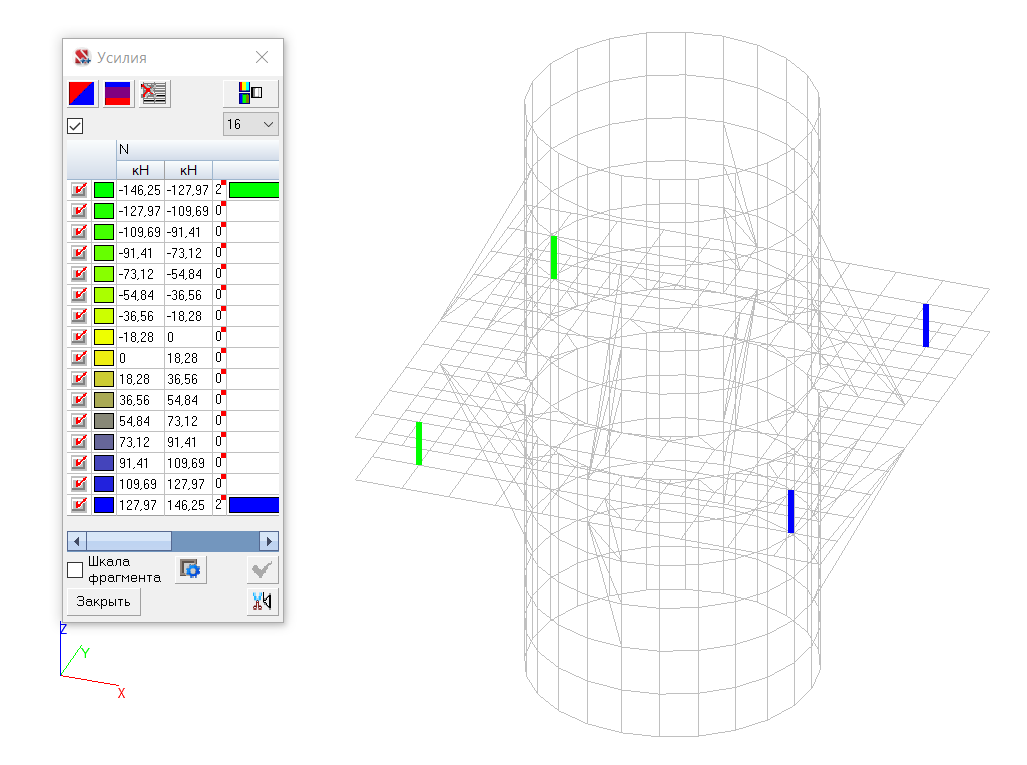Click the yellow swatch for 0 to 18,28
1027x765 pixels.
(x=104, y=358)
